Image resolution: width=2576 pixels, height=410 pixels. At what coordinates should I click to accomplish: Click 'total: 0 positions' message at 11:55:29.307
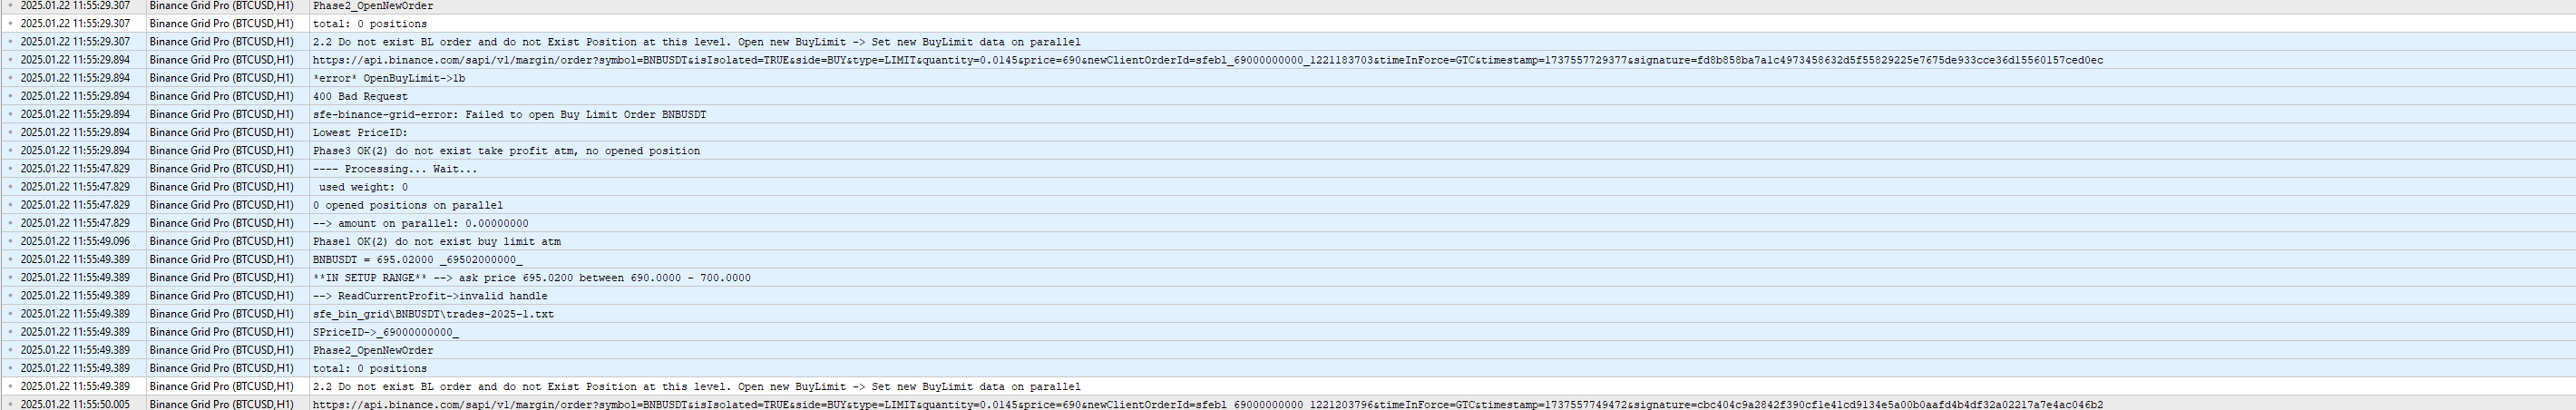[370, 24]
